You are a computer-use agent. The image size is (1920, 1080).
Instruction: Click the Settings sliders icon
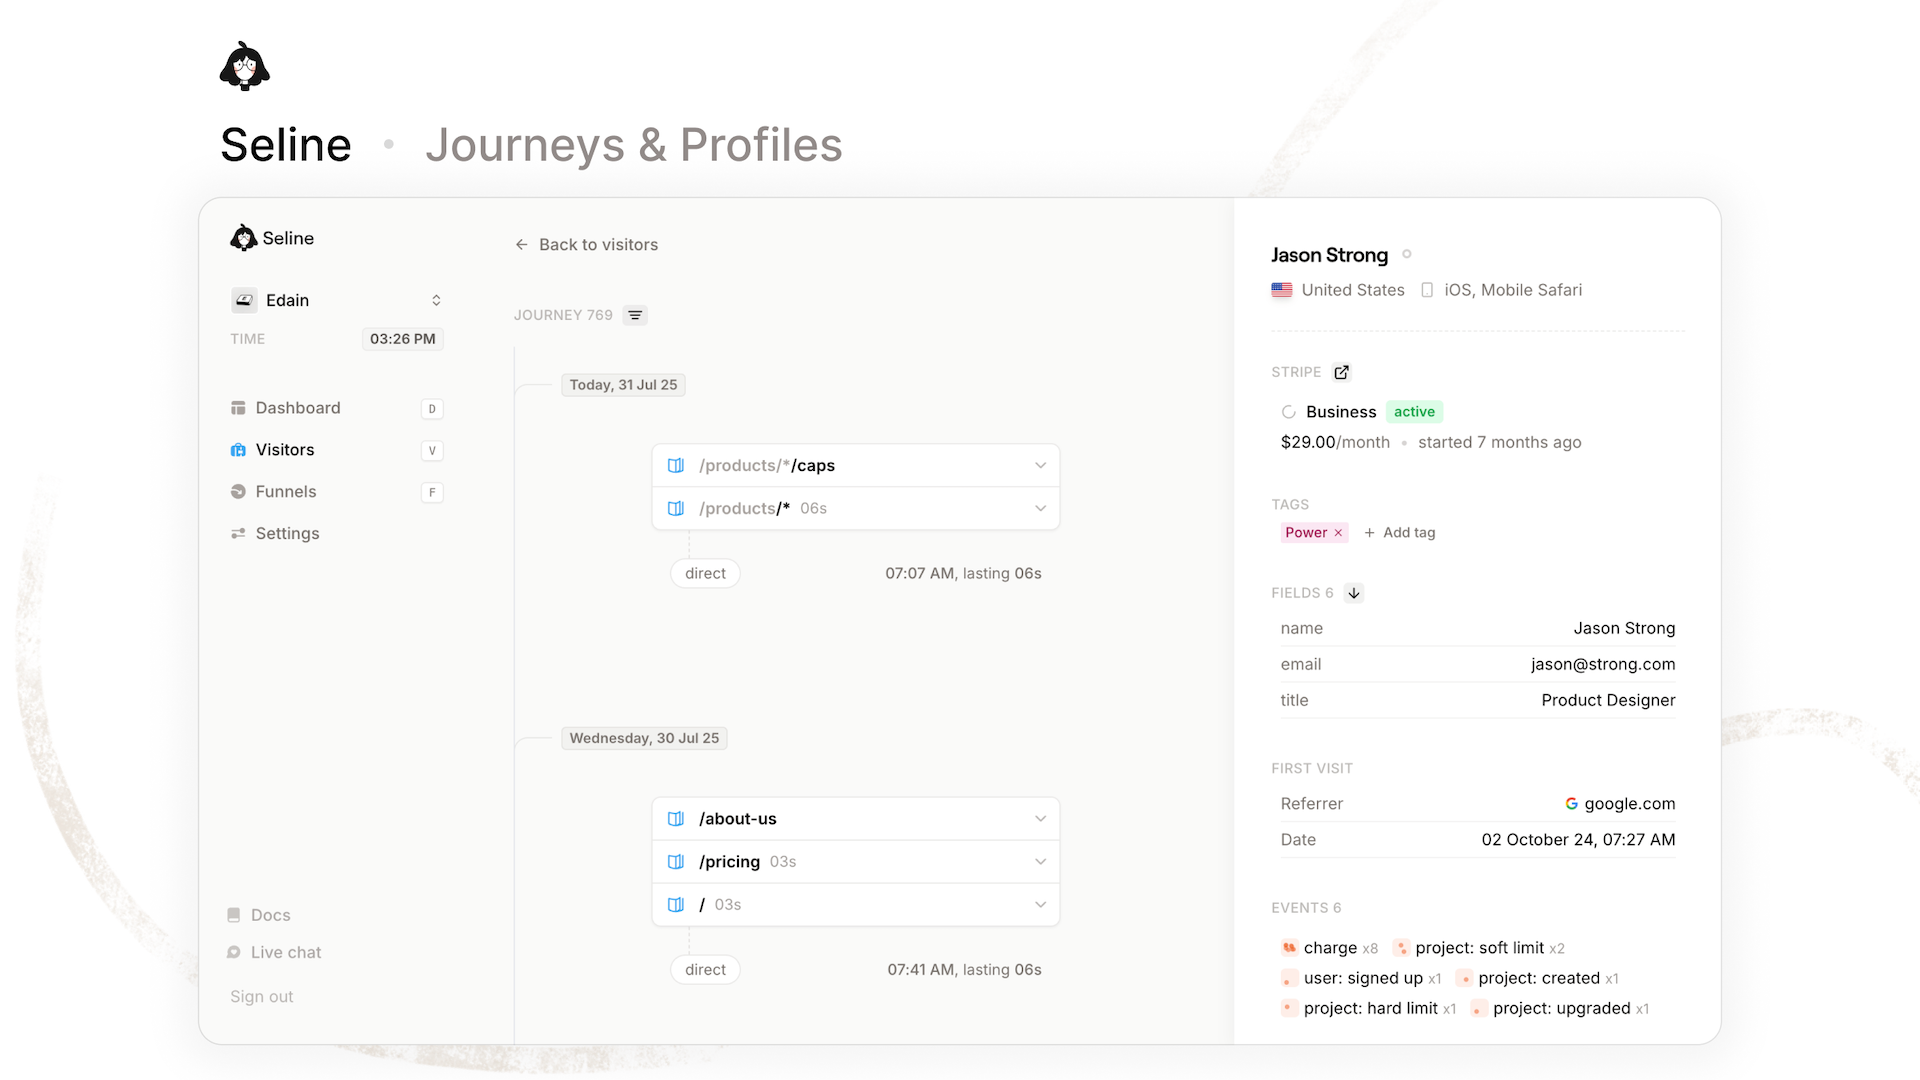[238, 534]
